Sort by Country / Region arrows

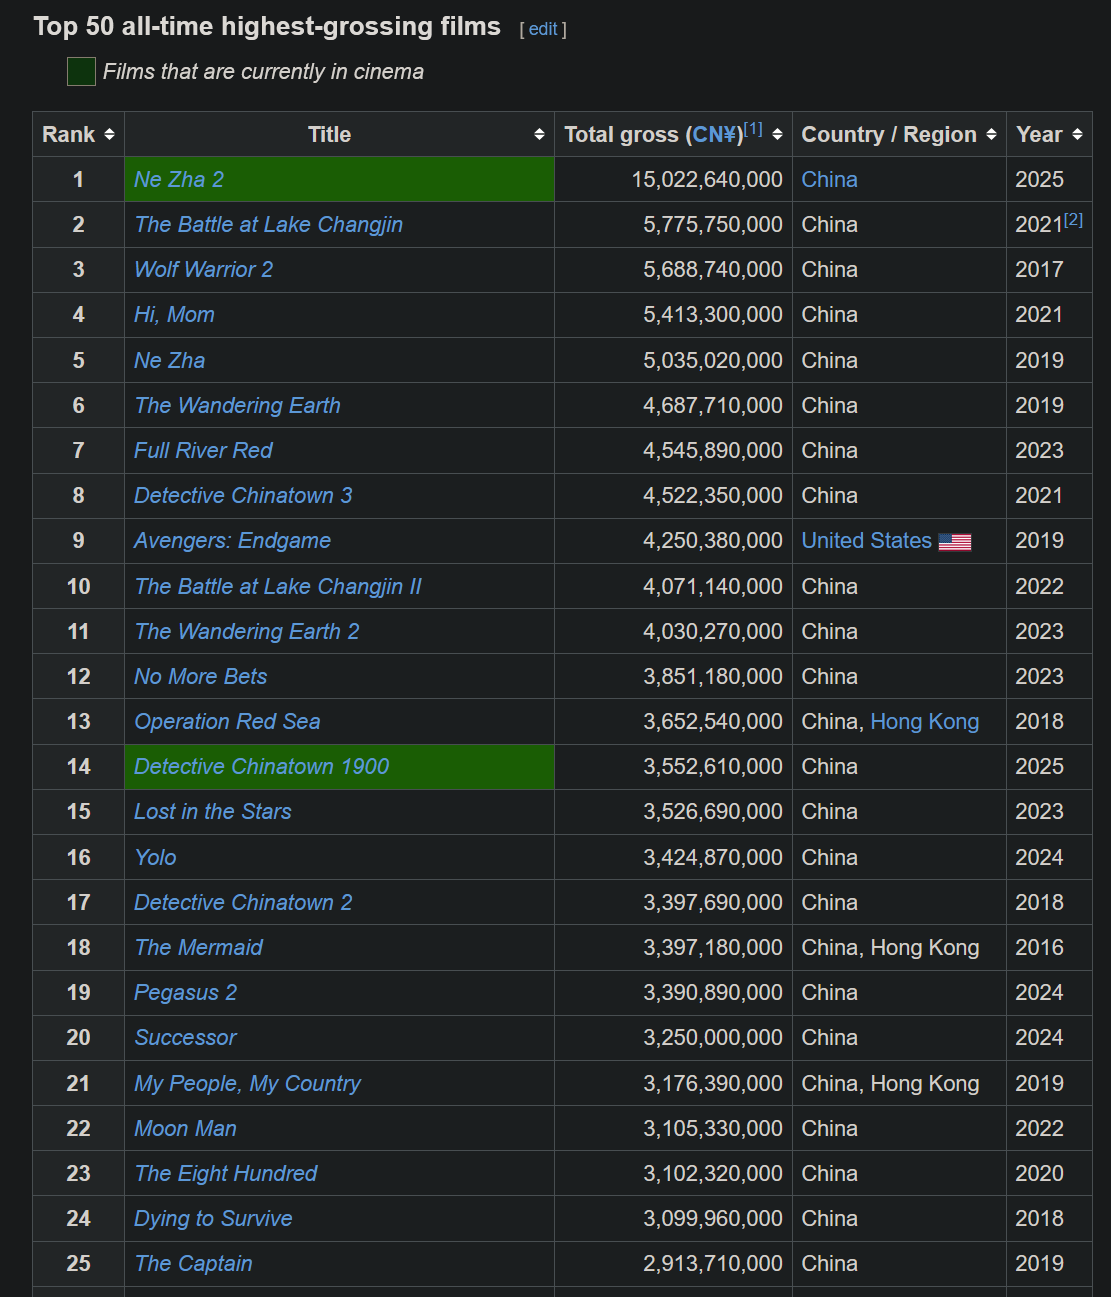tap(991, 134)
